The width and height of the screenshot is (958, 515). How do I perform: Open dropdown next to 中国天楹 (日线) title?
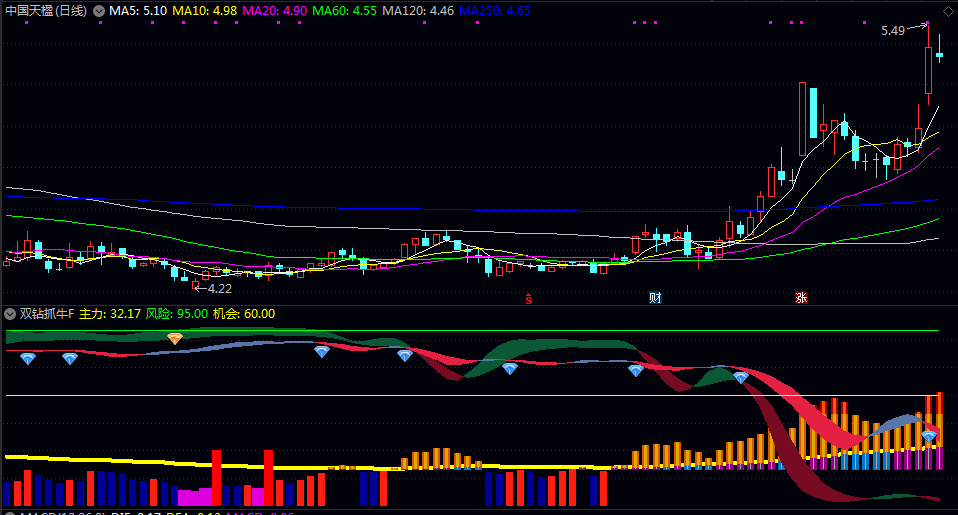pos(97,11)
